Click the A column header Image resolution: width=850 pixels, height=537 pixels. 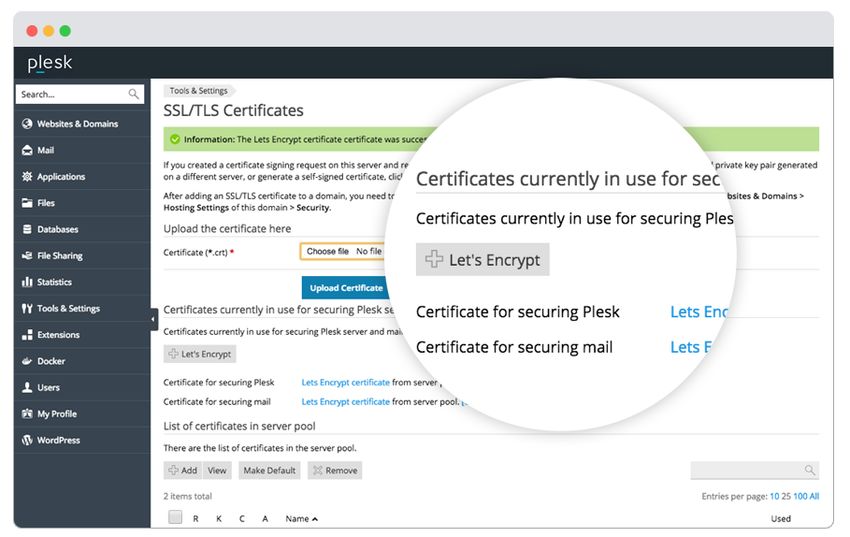coord(265,519)
